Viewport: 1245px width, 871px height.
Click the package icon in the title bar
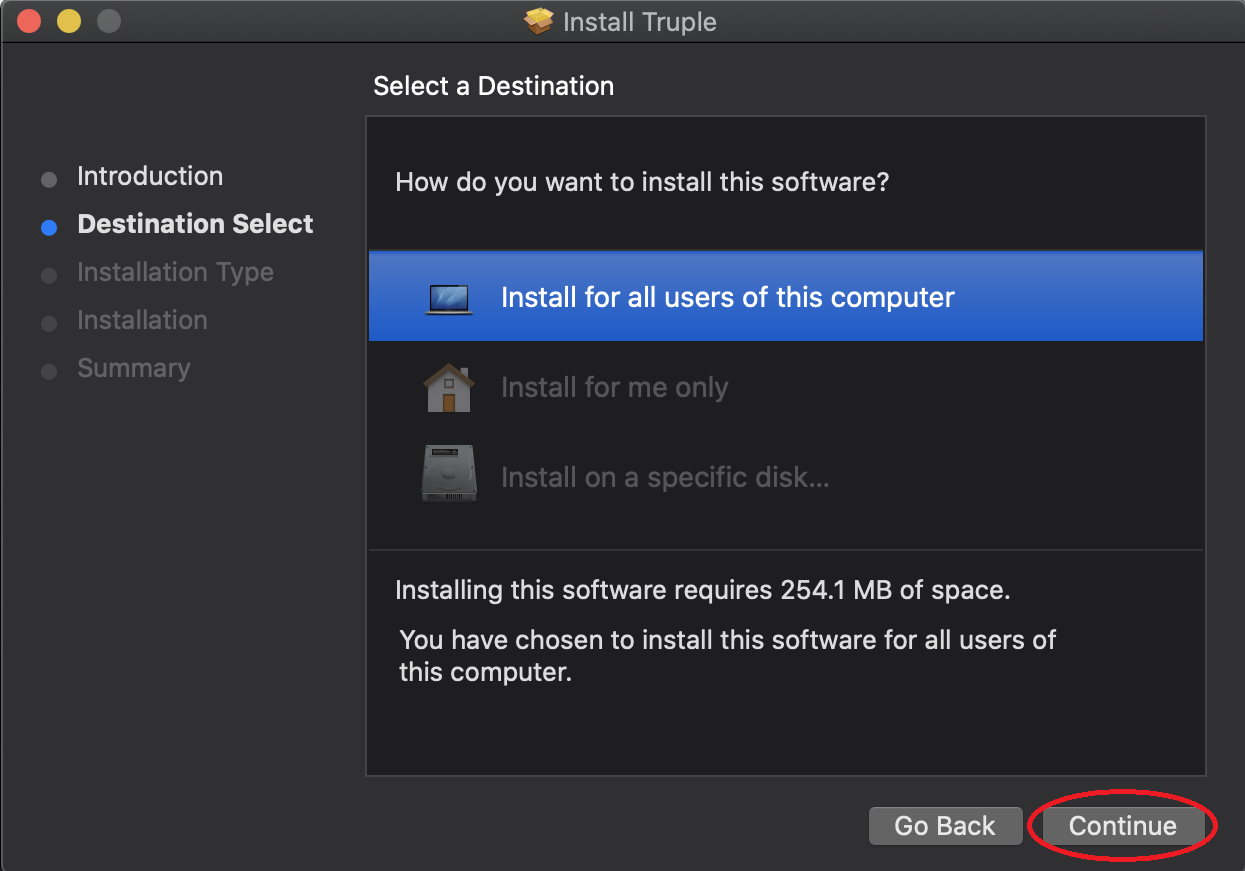pos(539,21)
